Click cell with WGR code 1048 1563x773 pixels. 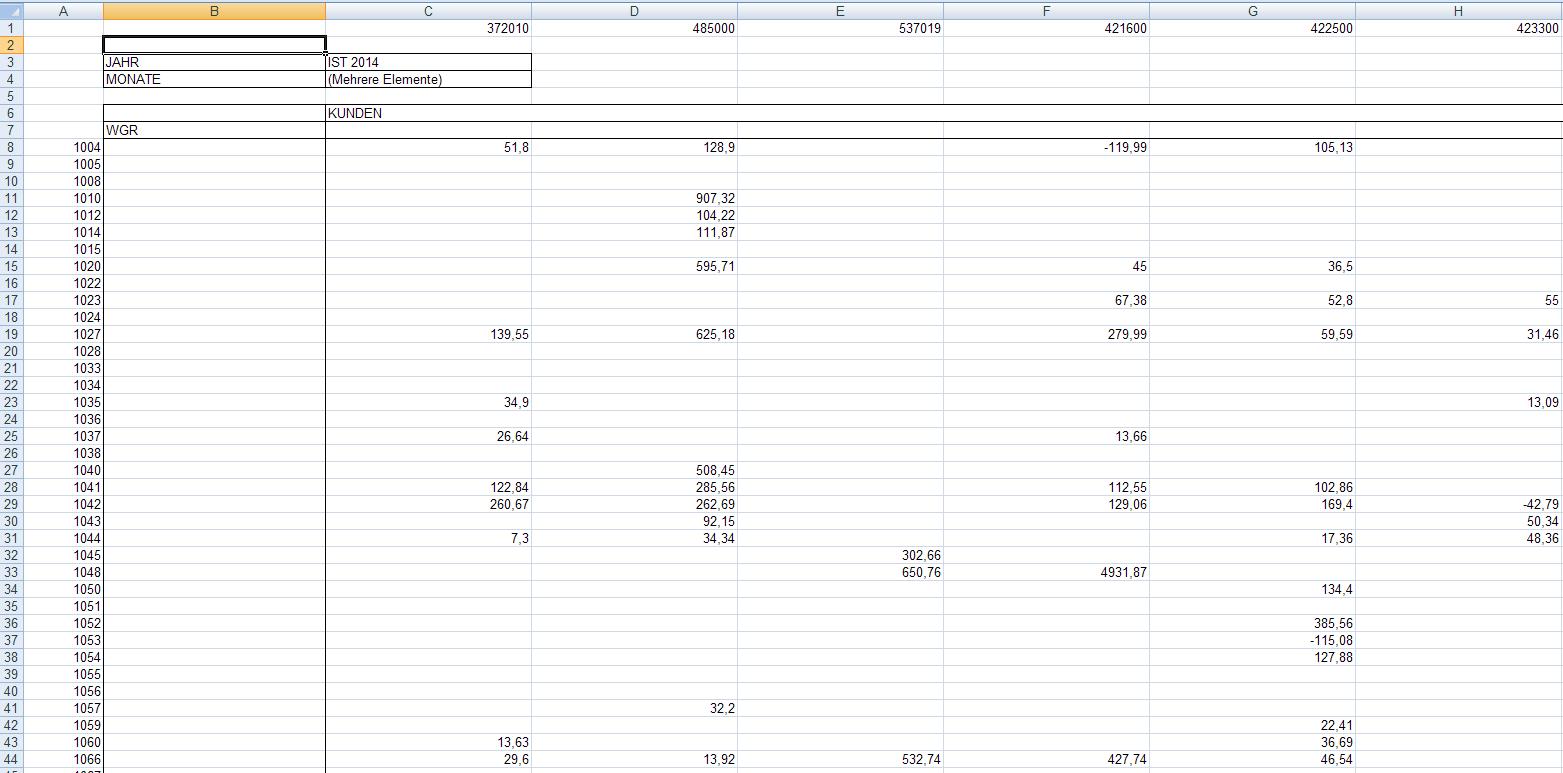(63, 572)
